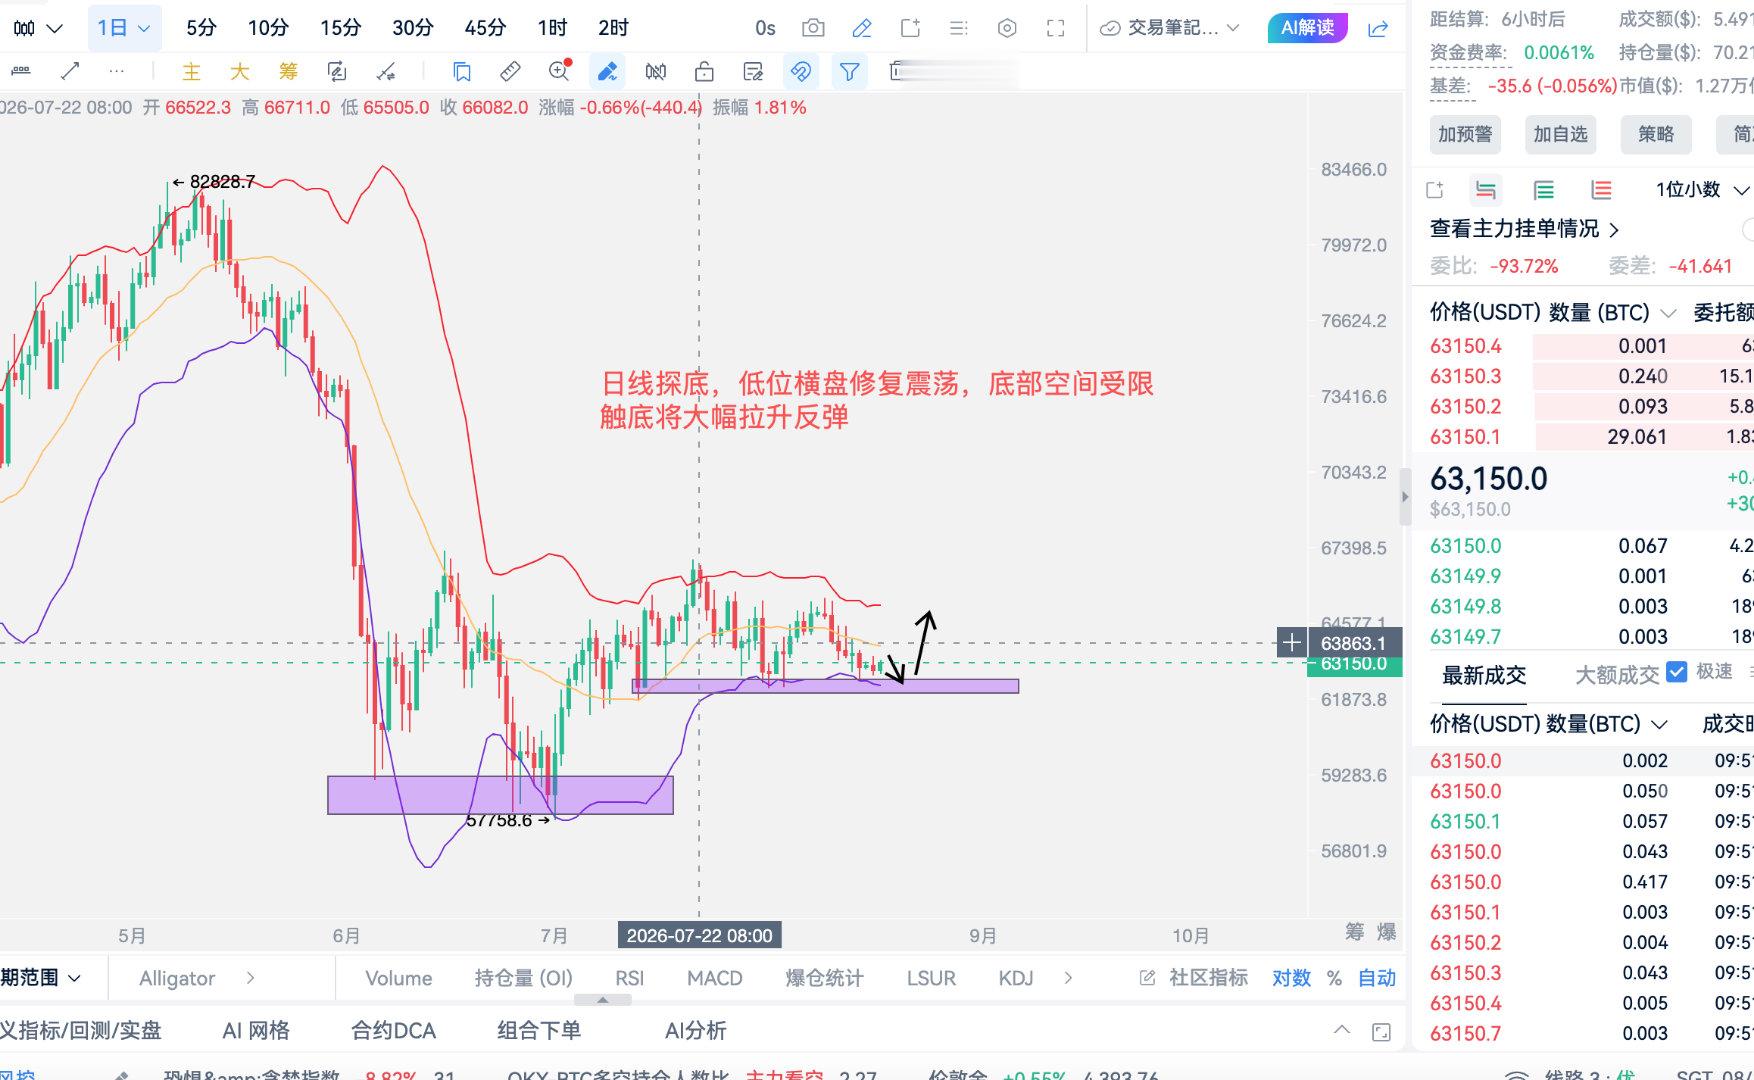Click the eraser tag icon
Viewport: 1754px width, 1080px height.
coord(510,71)
